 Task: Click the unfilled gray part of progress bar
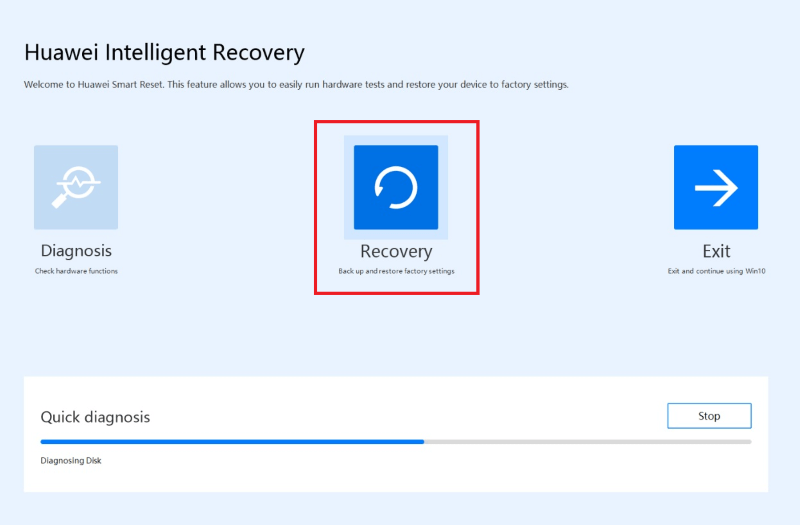coord(590,441)
